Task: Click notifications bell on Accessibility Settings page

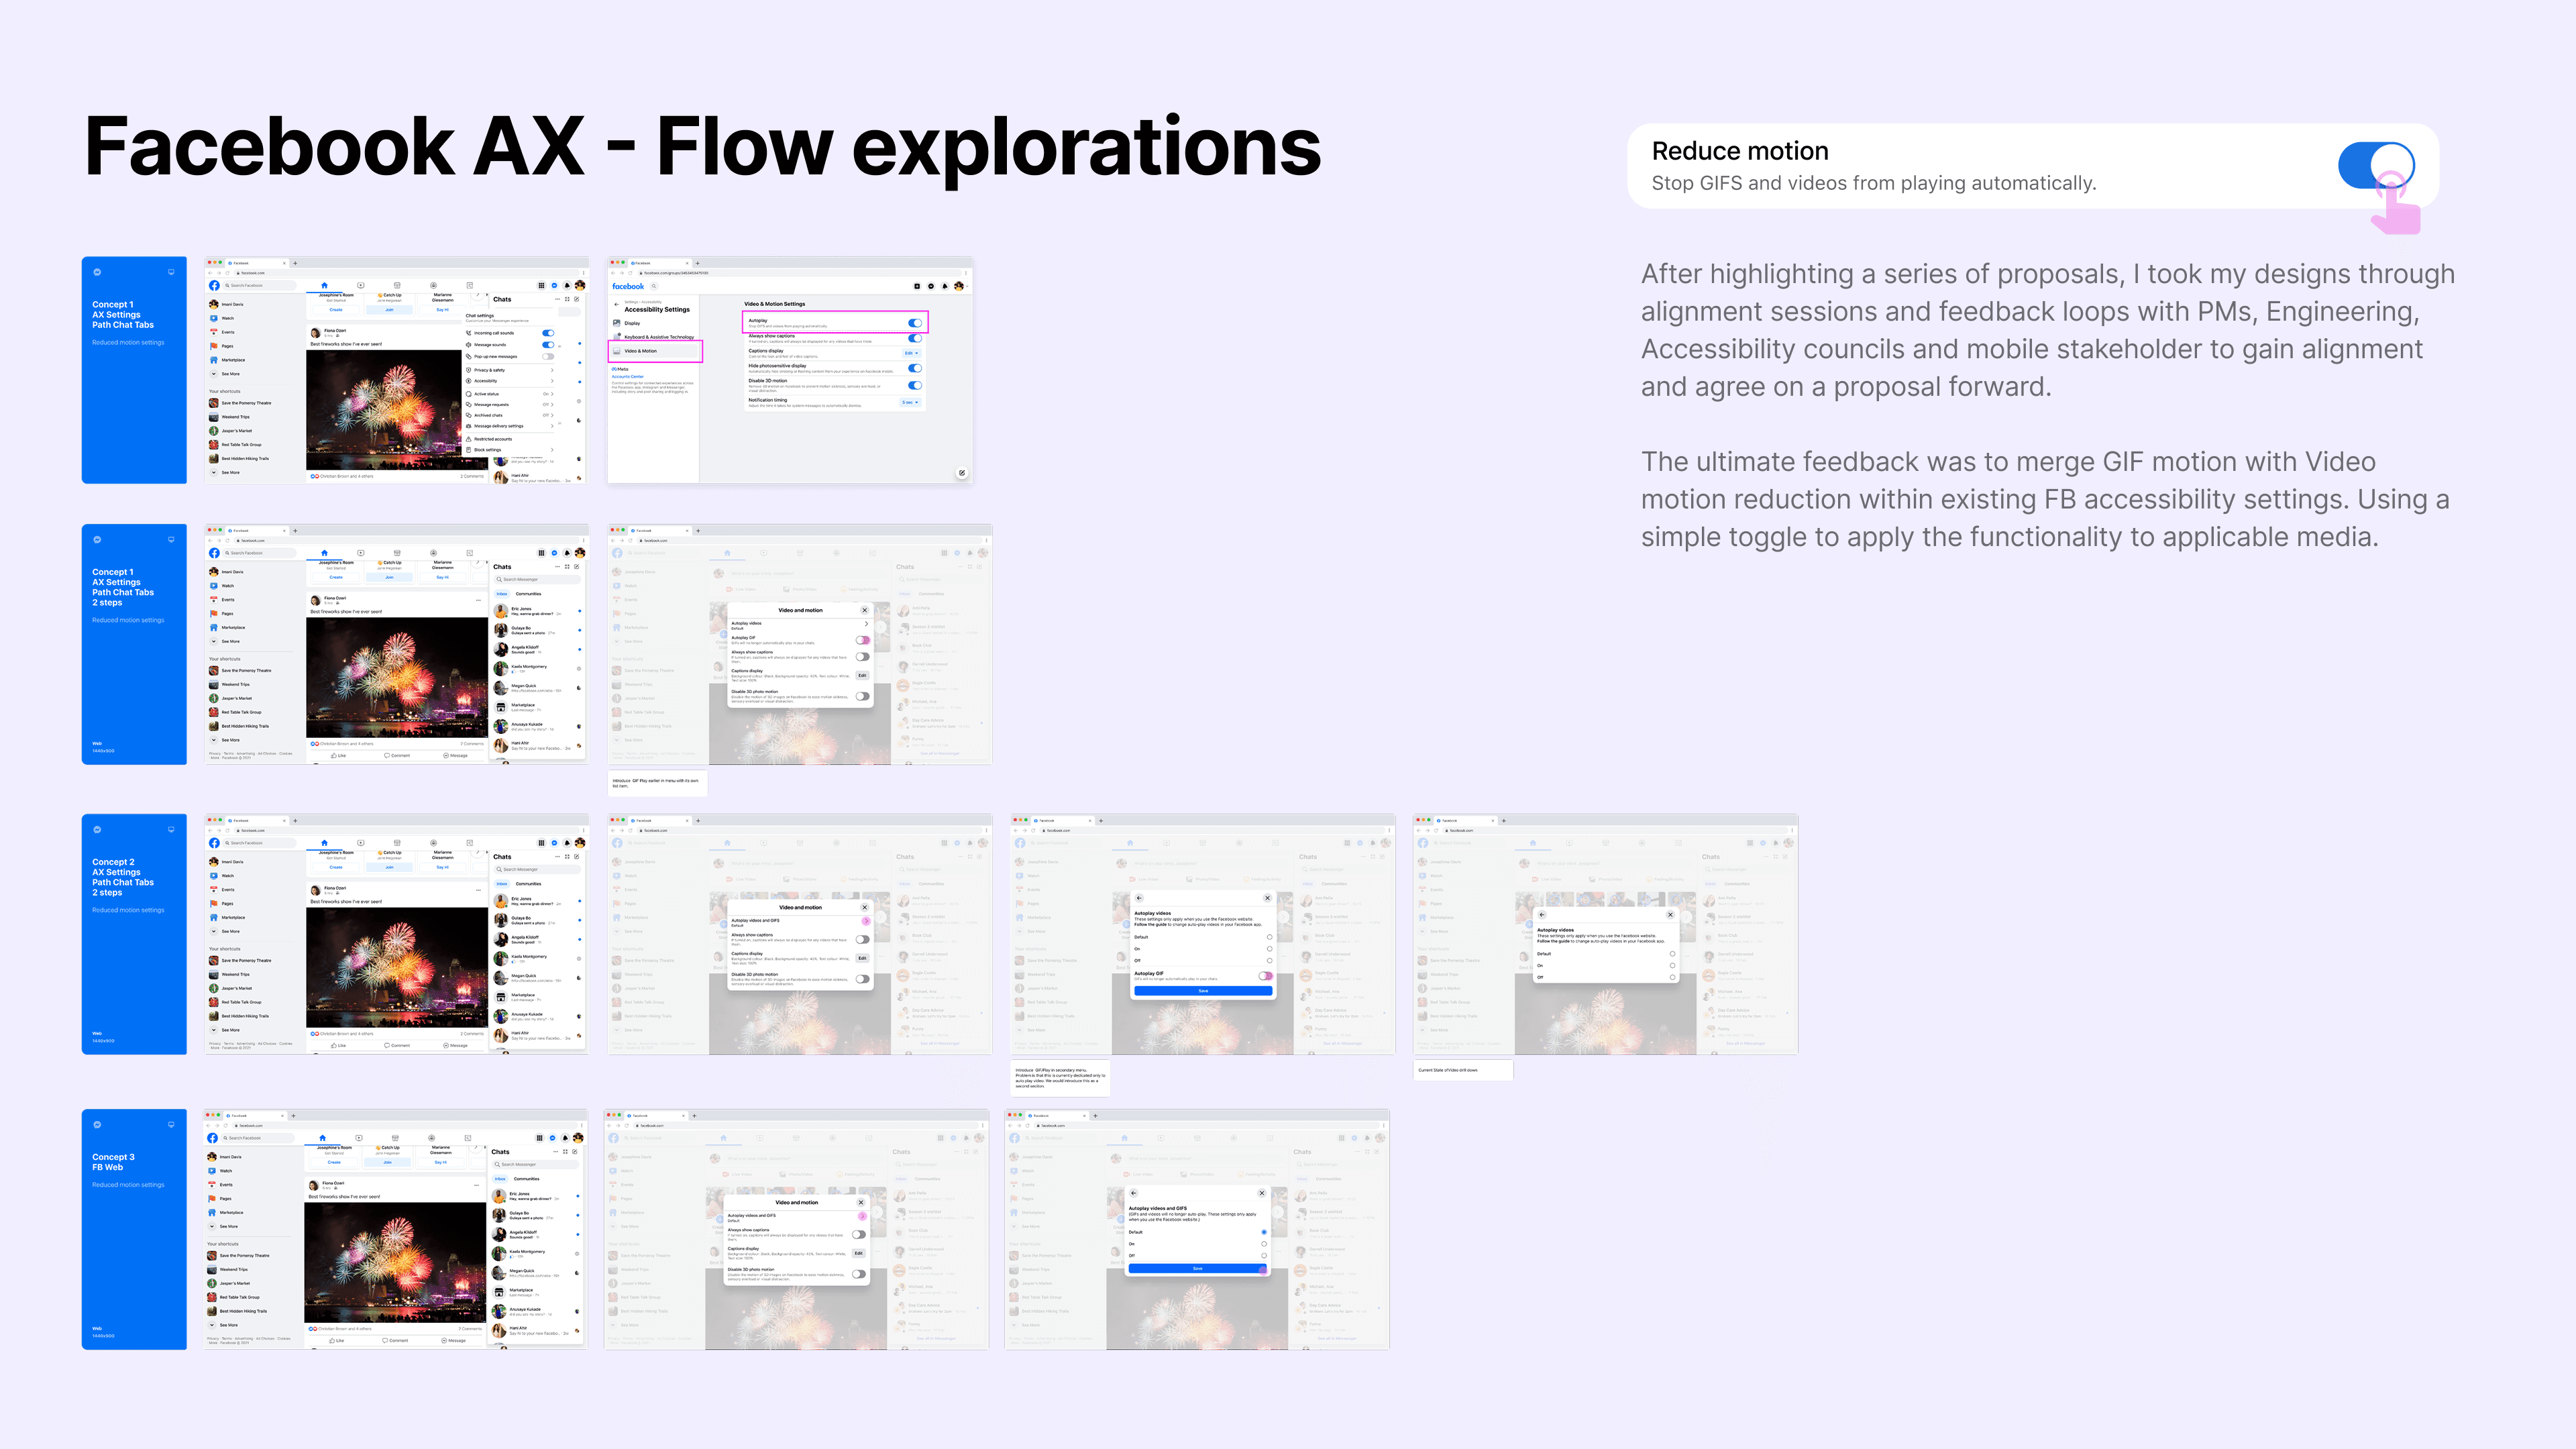Action: (945, 286)
